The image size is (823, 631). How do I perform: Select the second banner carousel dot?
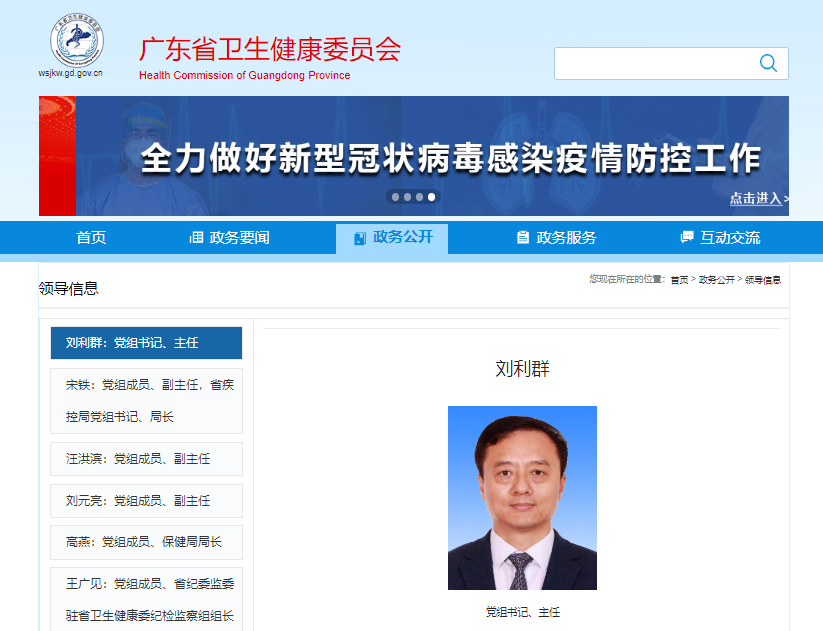(407, 197)
